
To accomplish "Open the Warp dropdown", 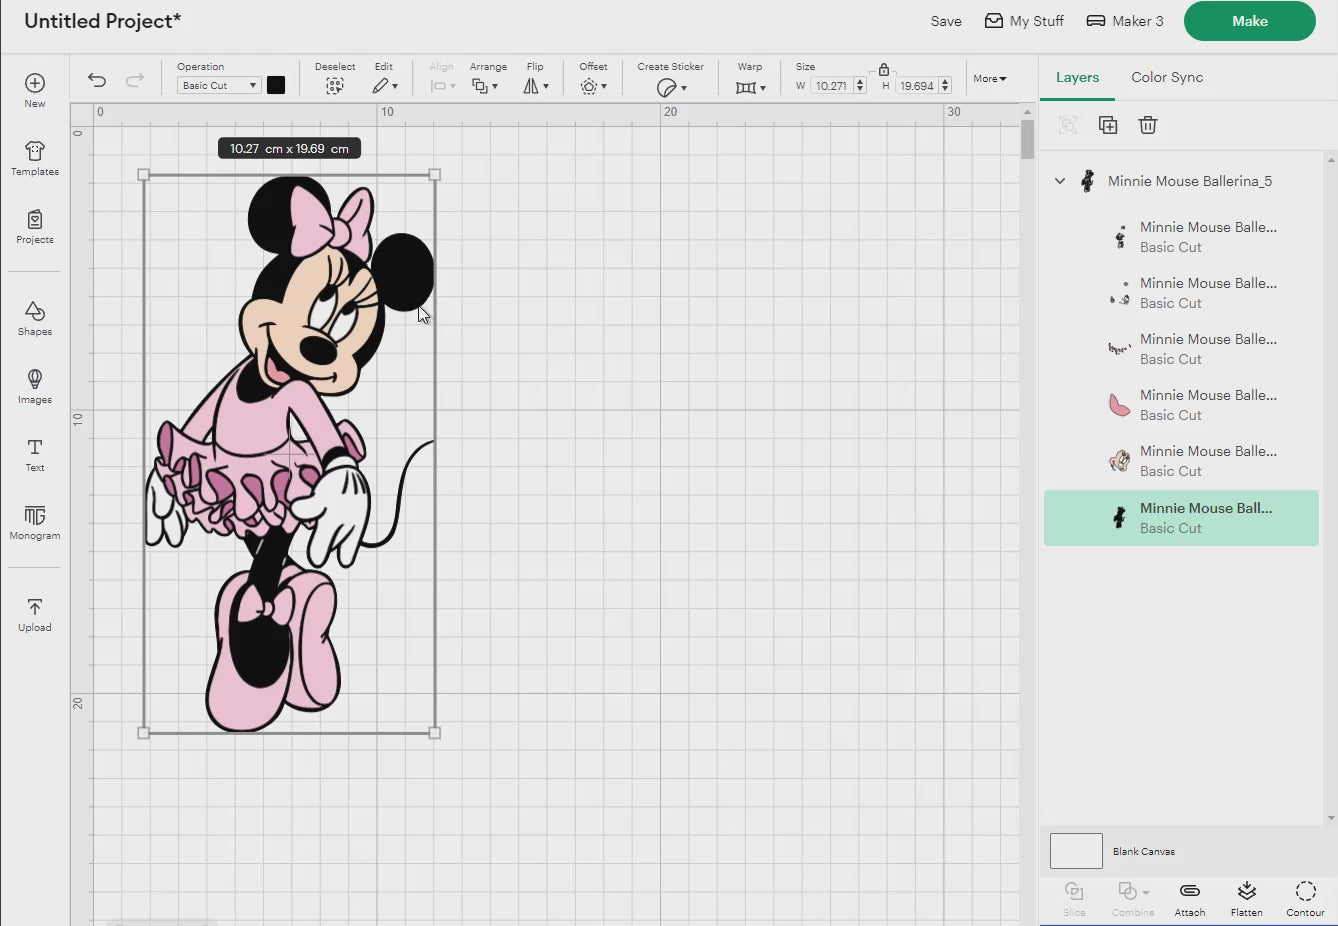I will click(750, 87).
